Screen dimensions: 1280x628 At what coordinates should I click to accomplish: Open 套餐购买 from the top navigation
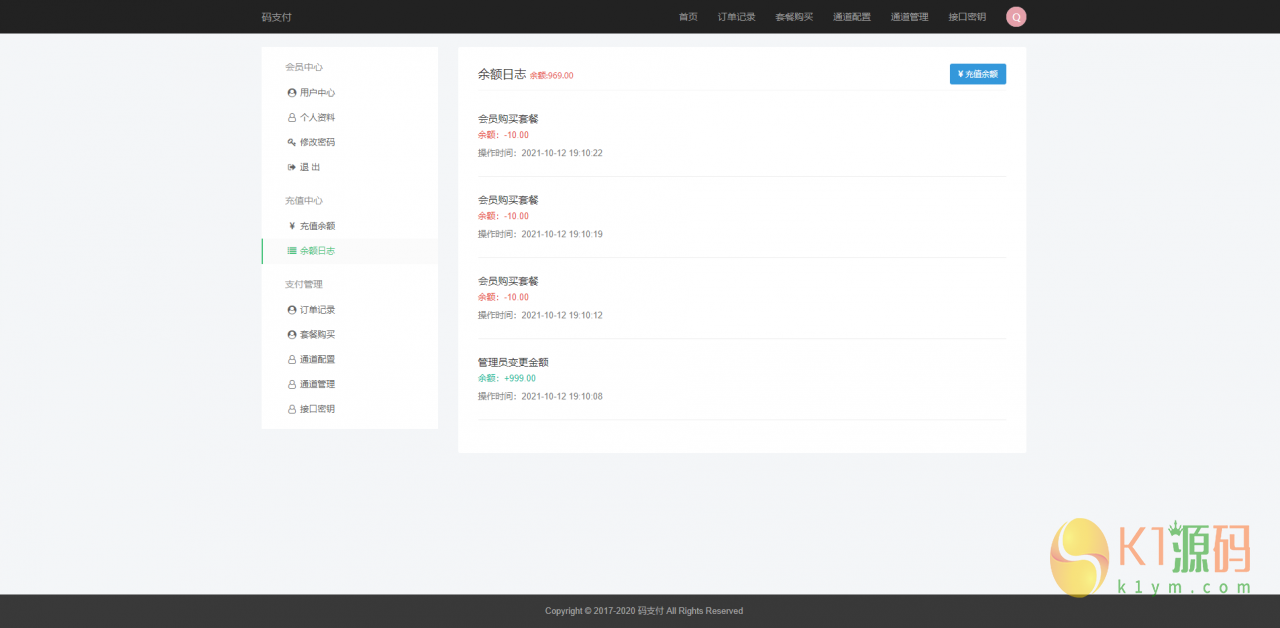click(794, 17)
